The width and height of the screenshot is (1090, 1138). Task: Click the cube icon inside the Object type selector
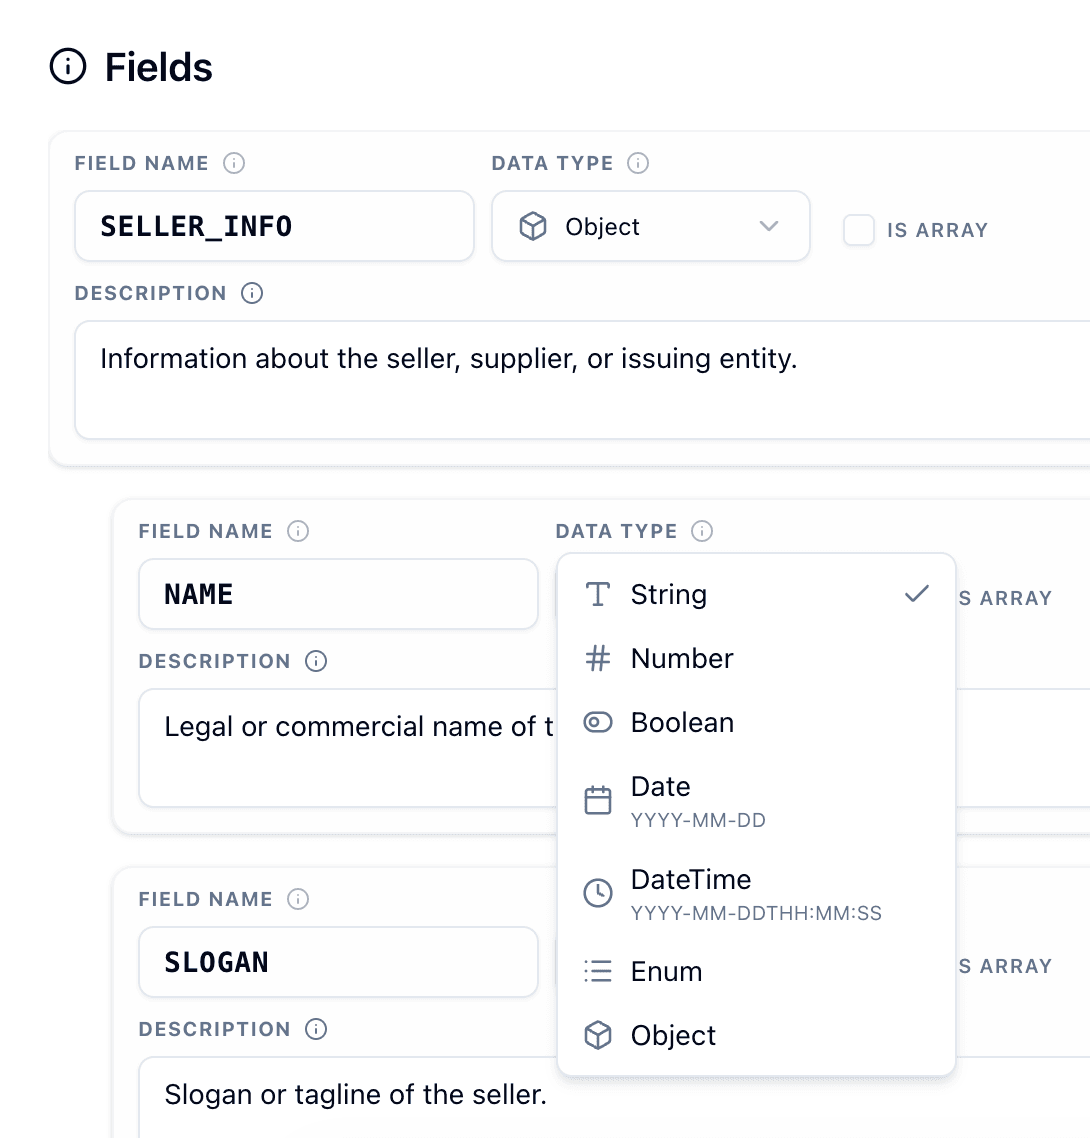coord(530,226)
